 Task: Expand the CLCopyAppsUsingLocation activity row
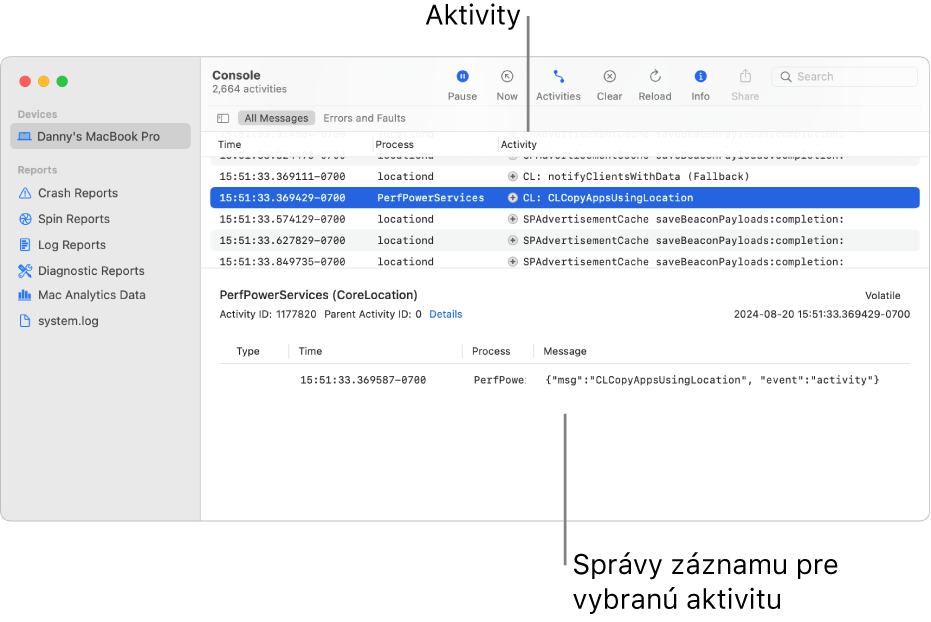pyautogui.click(x=512, y=198)
